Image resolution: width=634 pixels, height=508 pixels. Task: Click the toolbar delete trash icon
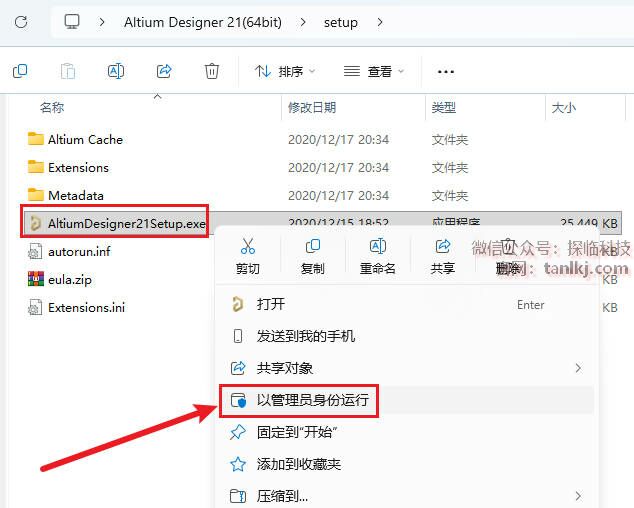211,72
